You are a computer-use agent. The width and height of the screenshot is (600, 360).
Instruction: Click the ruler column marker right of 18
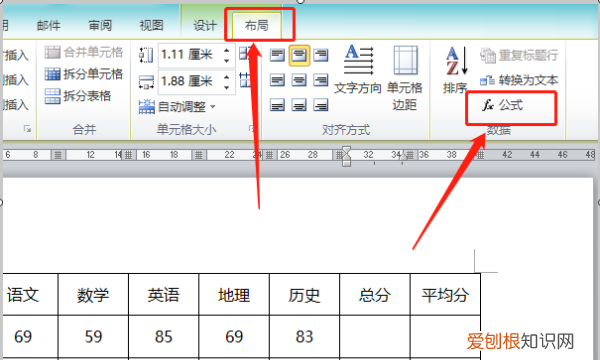pyautogui.click(x=199, y=155)
